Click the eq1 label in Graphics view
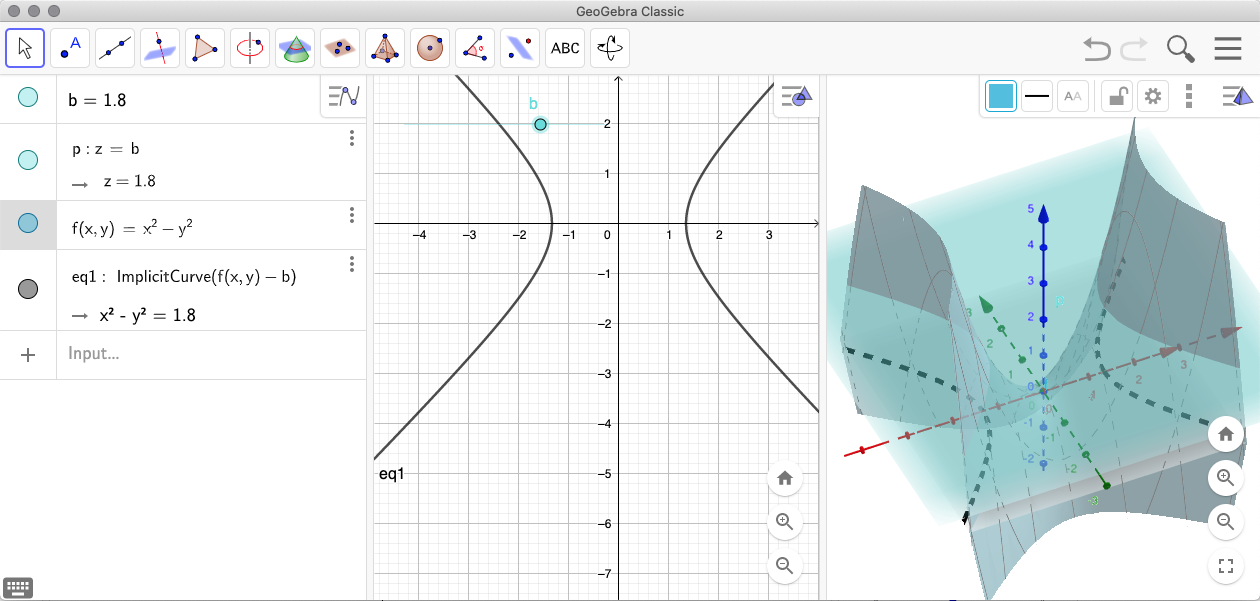 391,473
